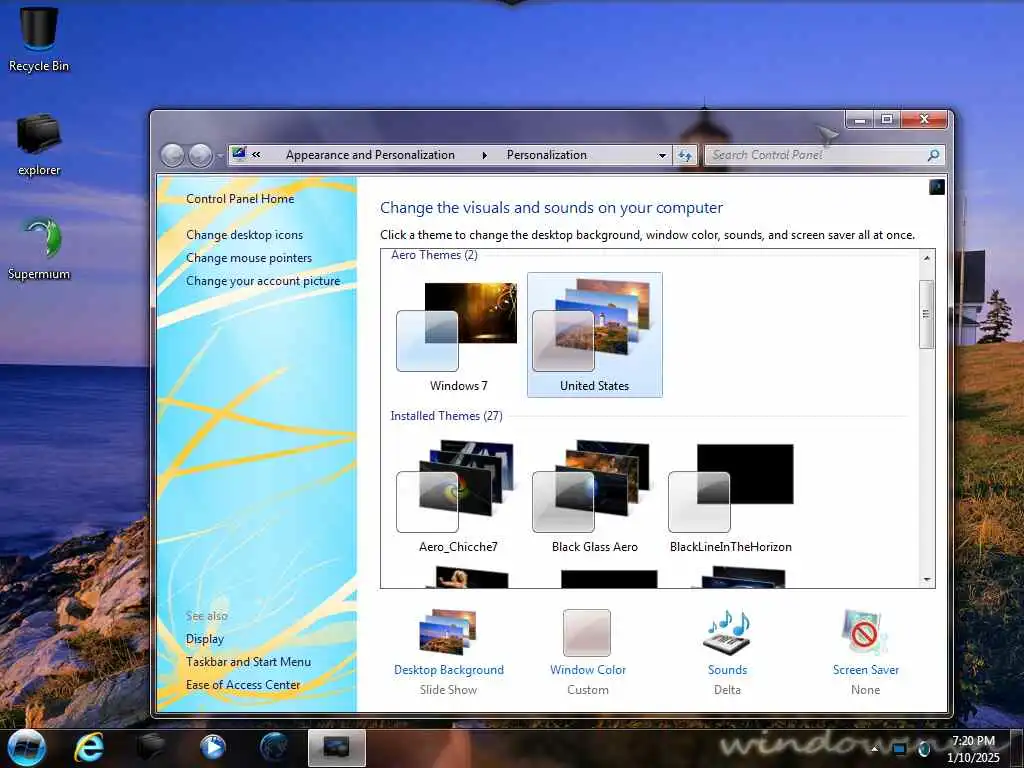Open the address bar history dropdown

pyautogui.click(x=662, y=155)
